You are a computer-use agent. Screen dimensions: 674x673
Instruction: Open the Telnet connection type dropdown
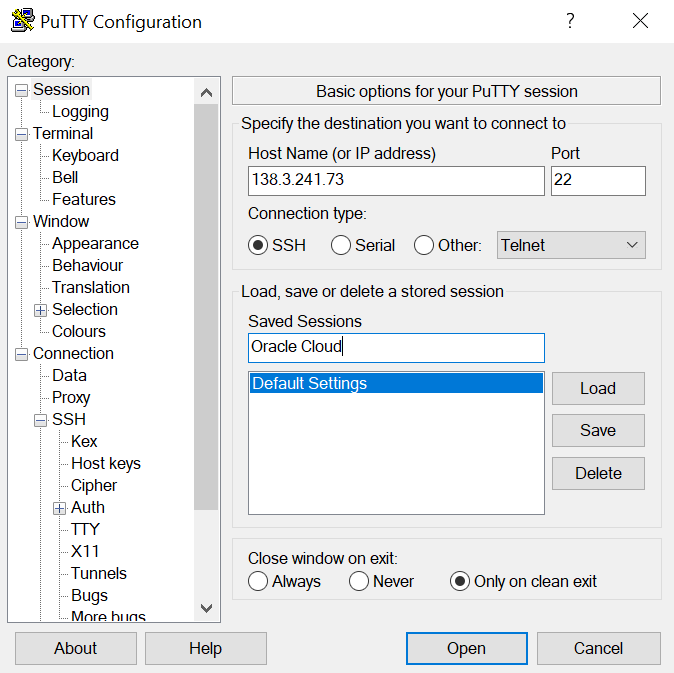[570, 245]
